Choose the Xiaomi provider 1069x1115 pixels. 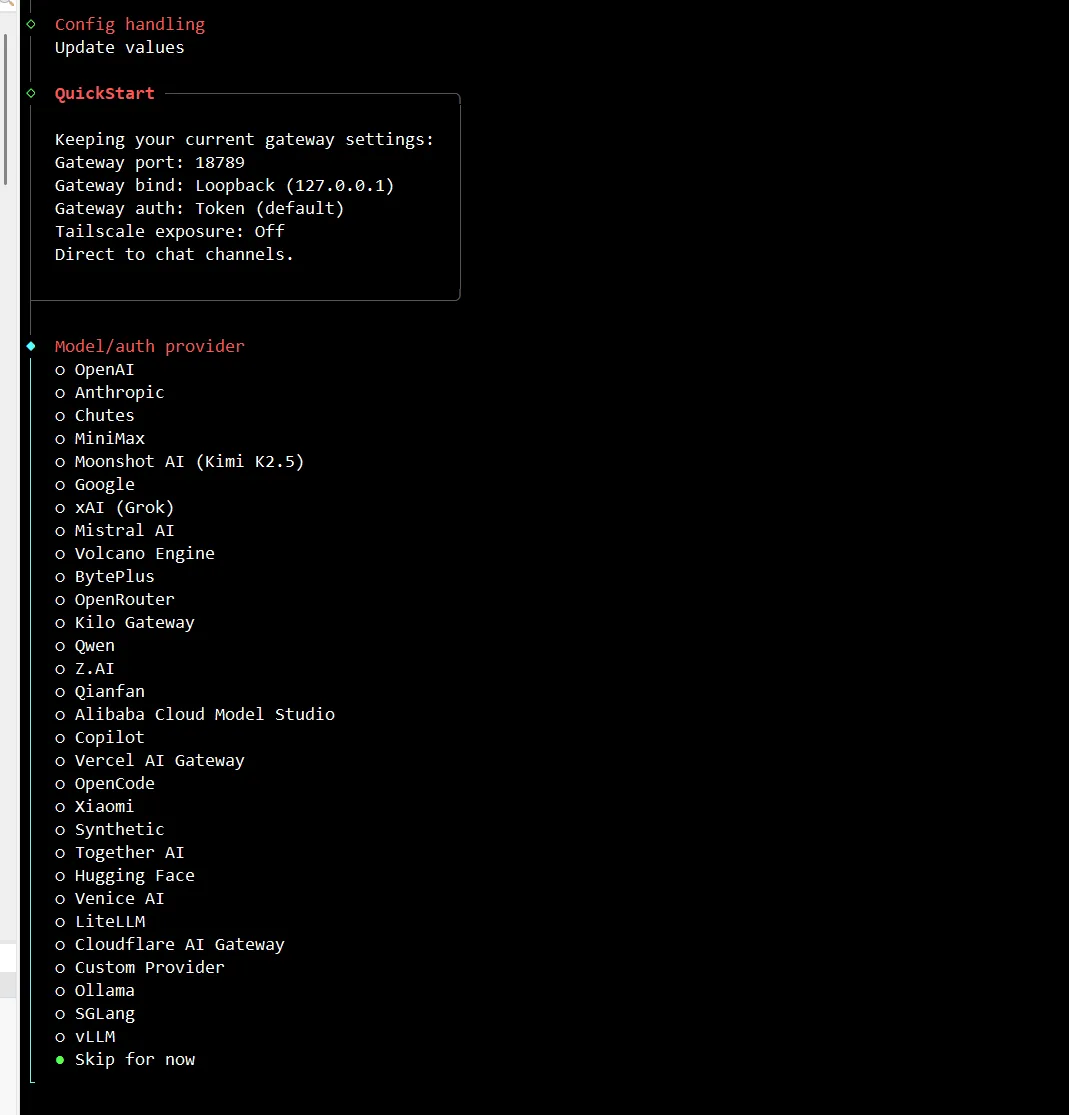point(95,806)
